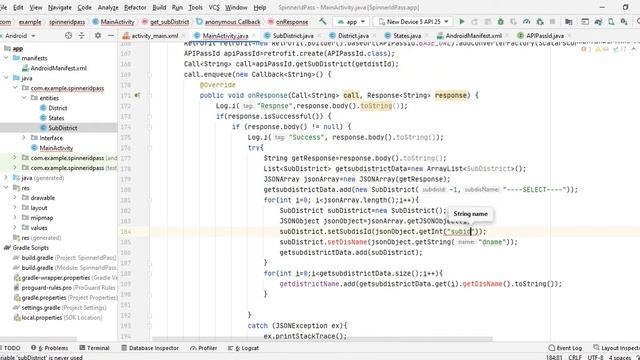Switch to AndroidManifest.xml tab
640x360 pixels.
click(x=473, y=36)
